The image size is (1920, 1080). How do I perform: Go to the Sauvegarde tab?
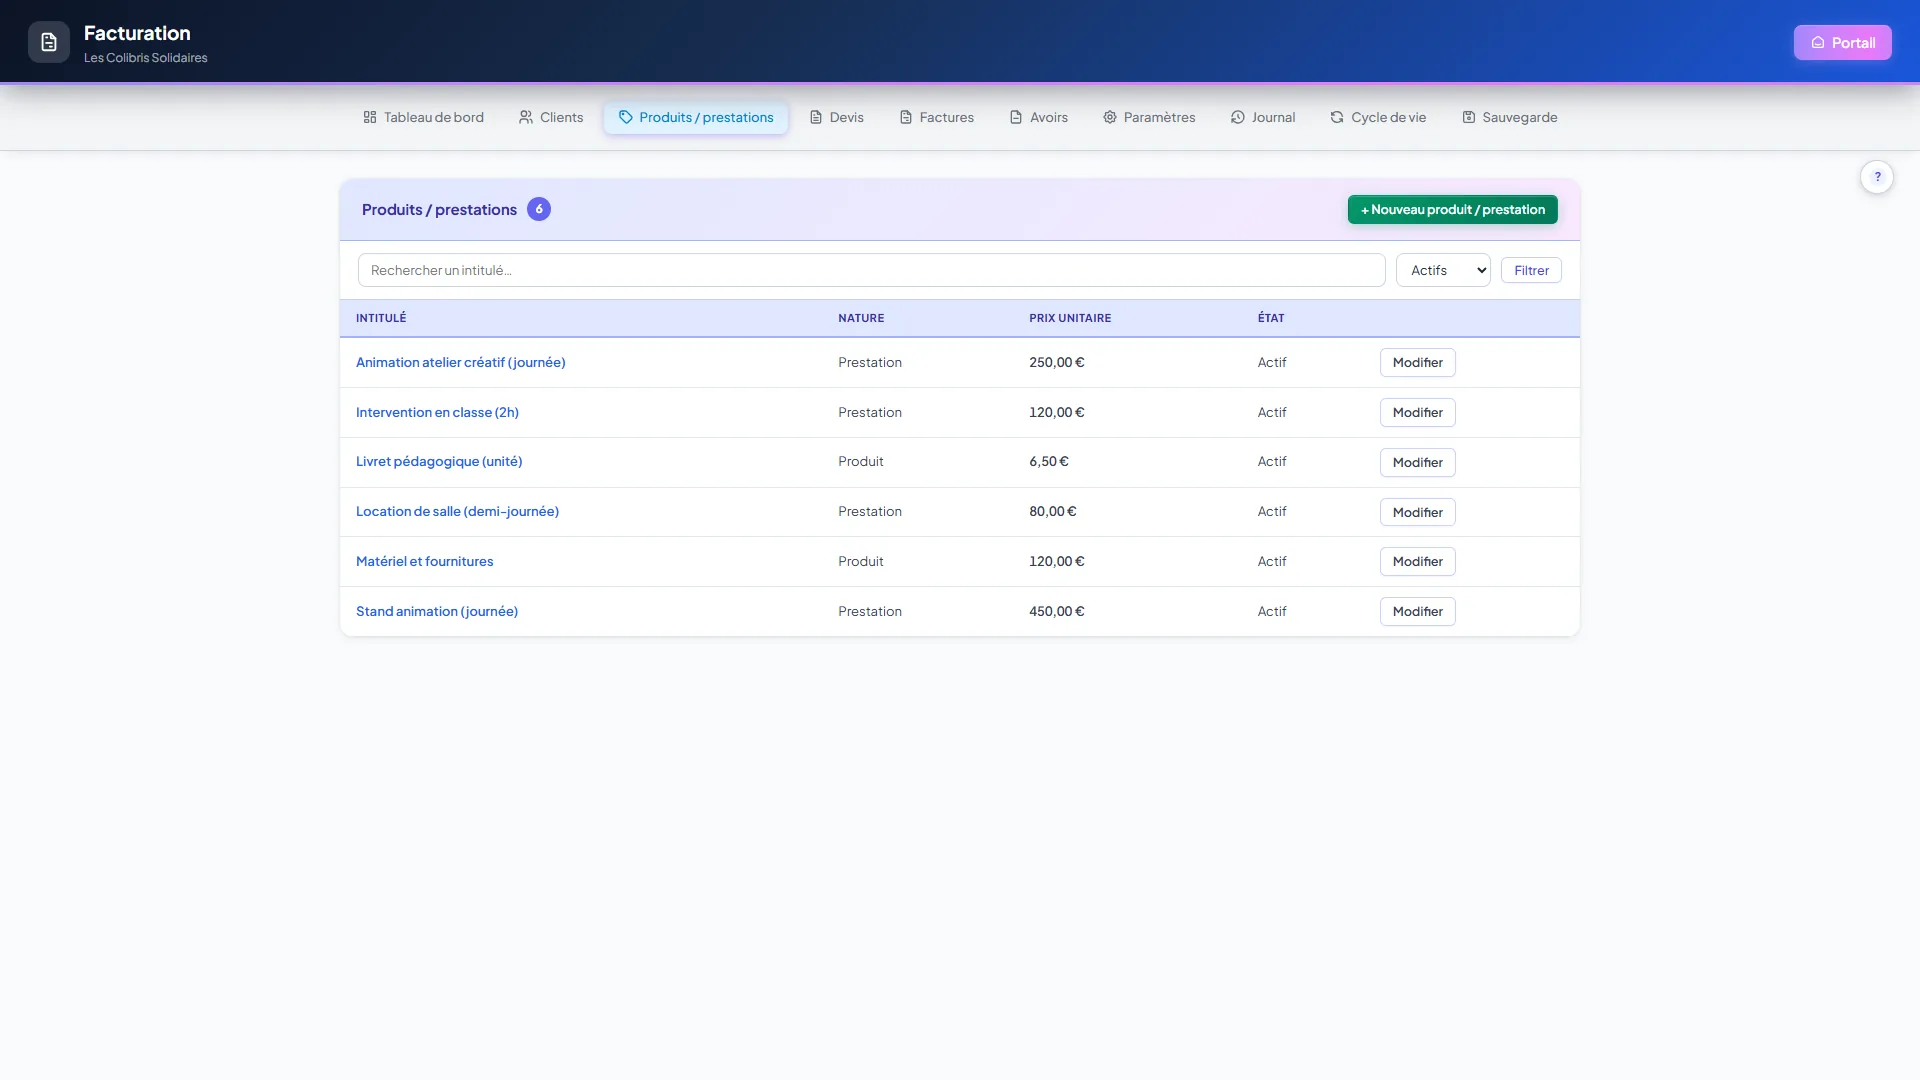click(1510, 117)
